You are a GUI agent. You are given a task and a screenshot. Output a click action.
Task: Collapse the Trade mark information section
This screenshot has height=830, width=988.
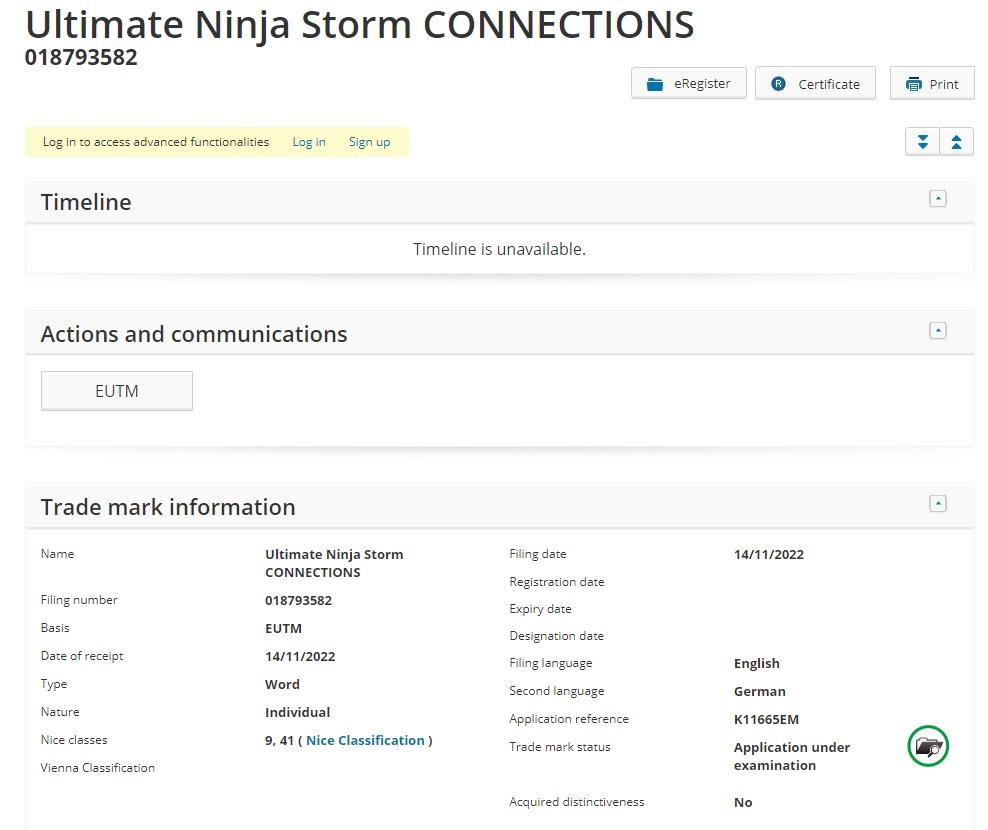[937, 504]
